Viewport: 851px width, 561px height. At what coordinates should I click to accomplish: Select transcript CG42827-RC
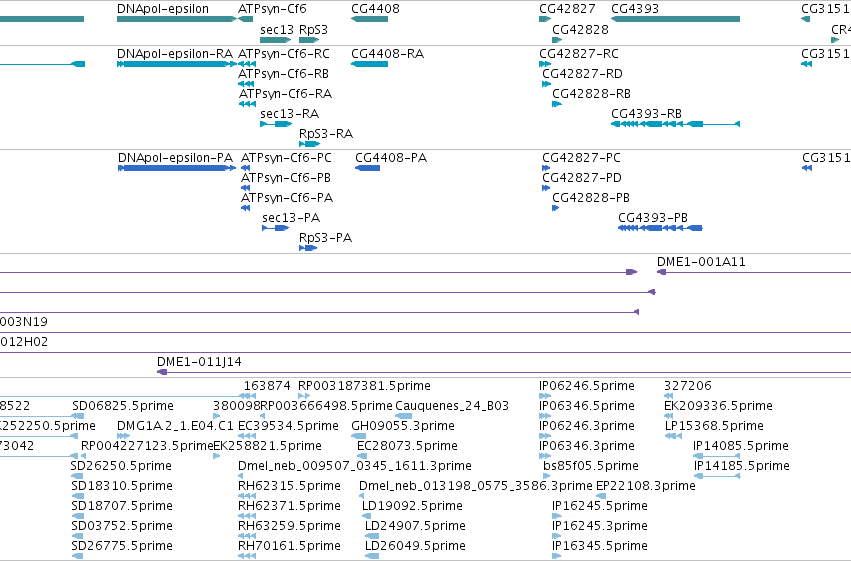tap(545, 64)
